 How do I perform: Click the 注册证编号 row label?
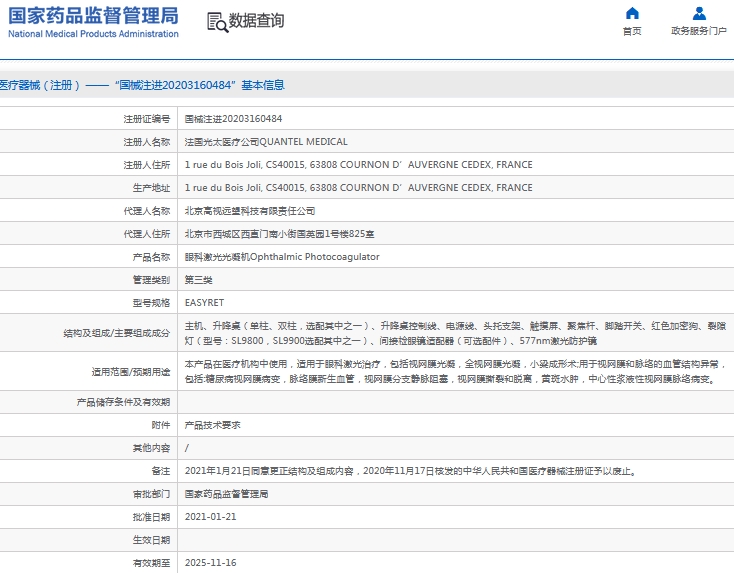[x=147, y=119]
